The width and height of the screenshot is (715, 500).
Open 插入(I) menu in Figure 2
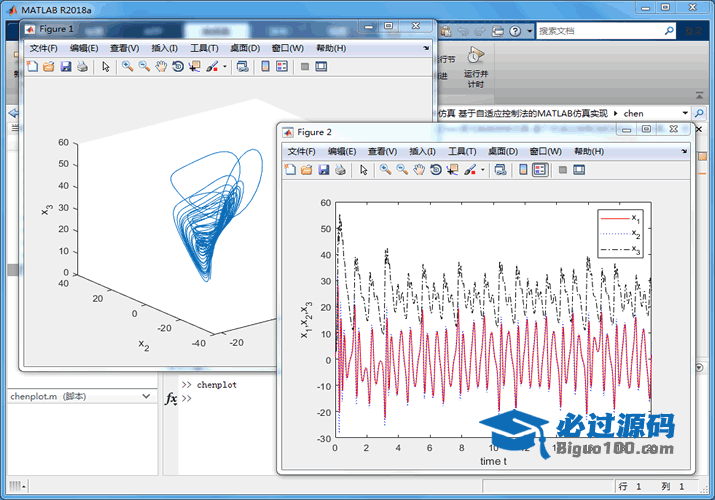[x=422, y=151]
